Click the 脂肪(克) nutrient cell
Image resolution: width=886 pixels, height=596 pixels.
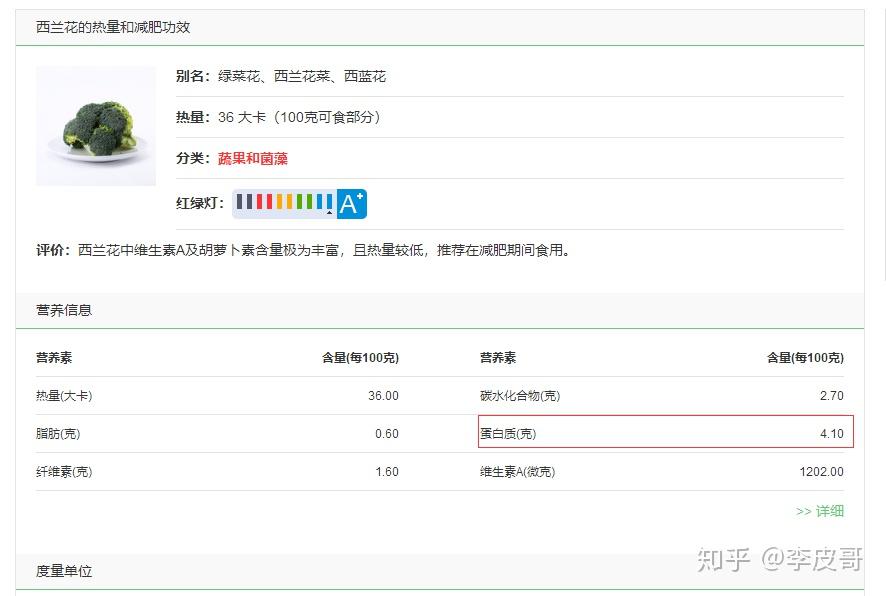tap(58, 434)
